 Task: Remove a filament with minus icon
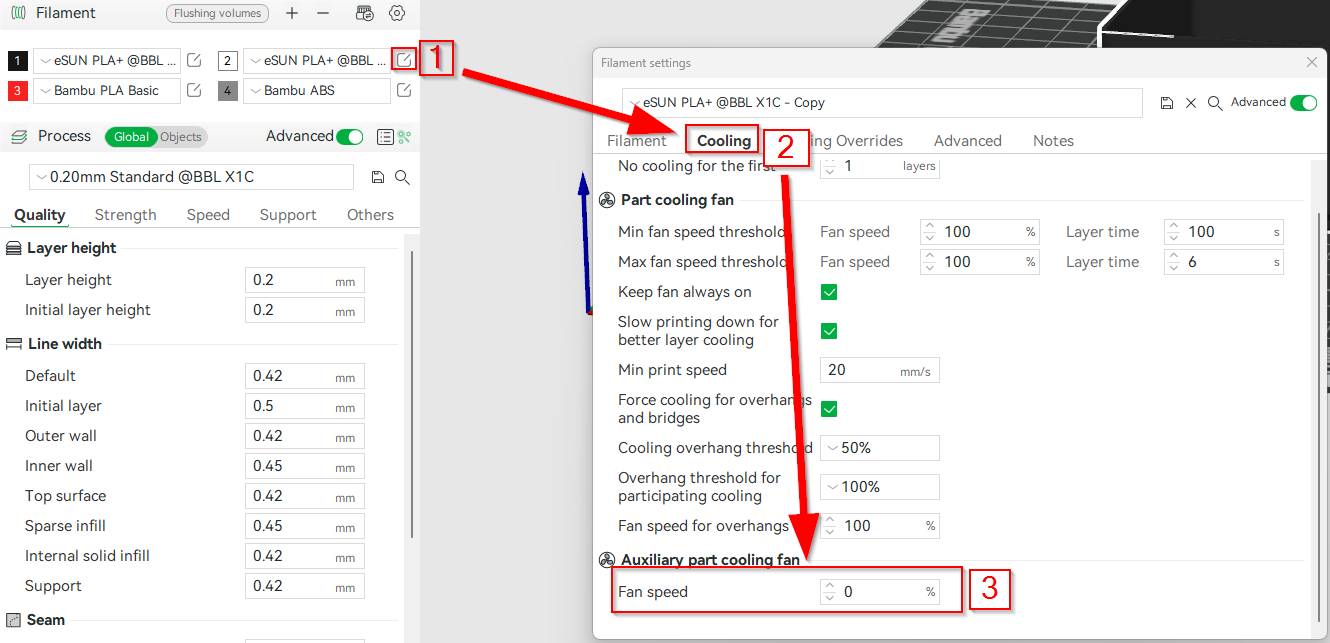[x=323, y=13]
